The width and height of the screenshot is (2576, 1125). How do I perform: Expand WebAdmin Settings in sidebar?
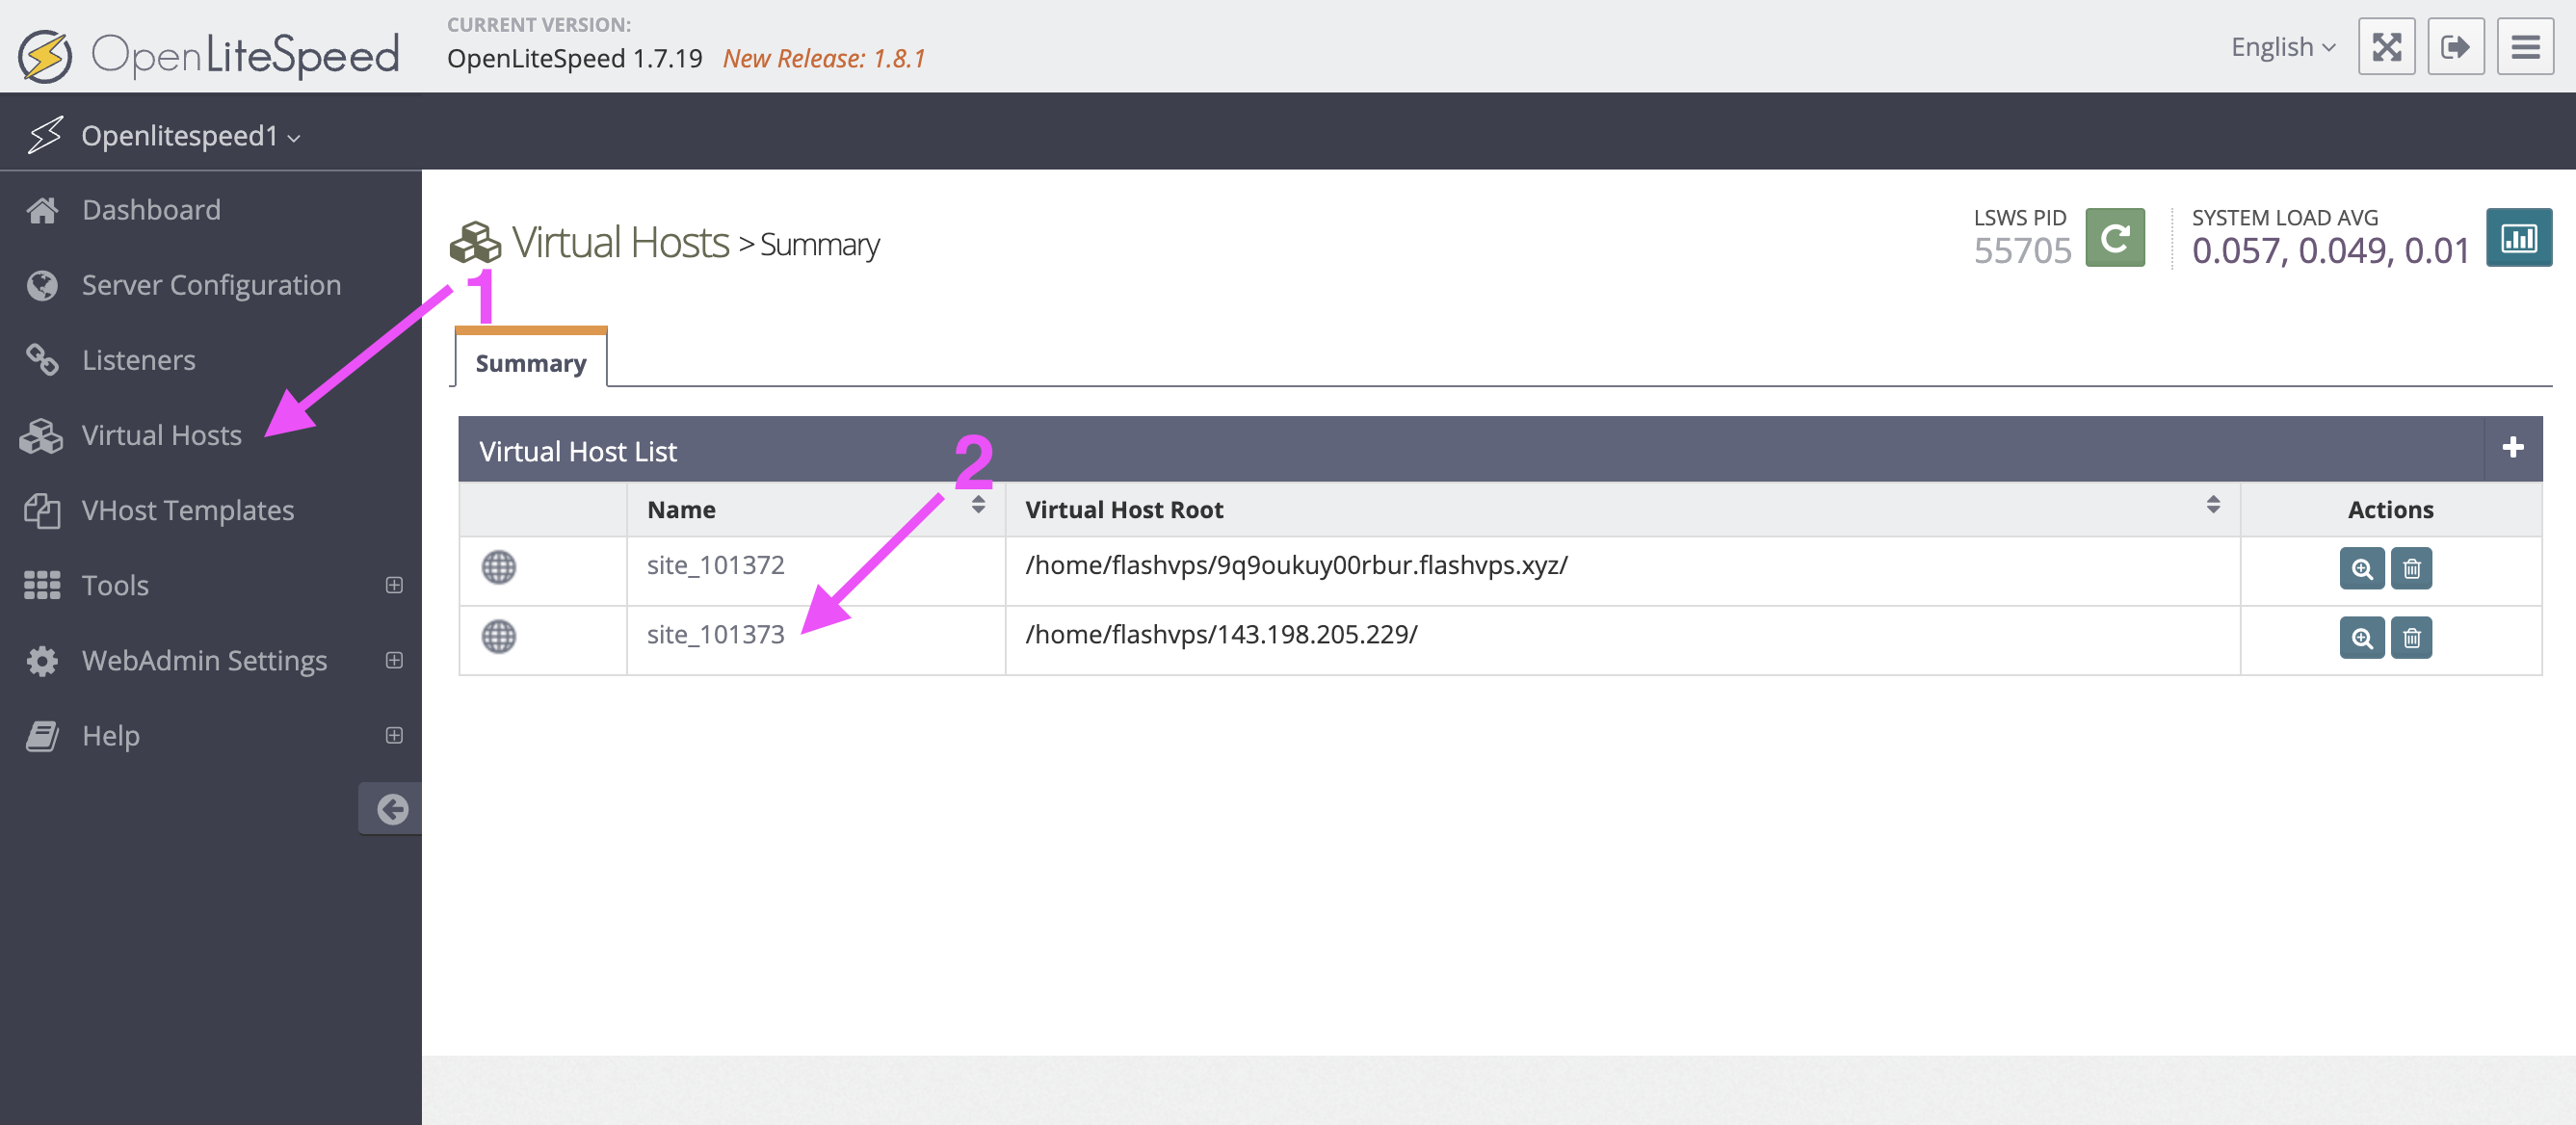pyautogui.click(x=393, y=660)
